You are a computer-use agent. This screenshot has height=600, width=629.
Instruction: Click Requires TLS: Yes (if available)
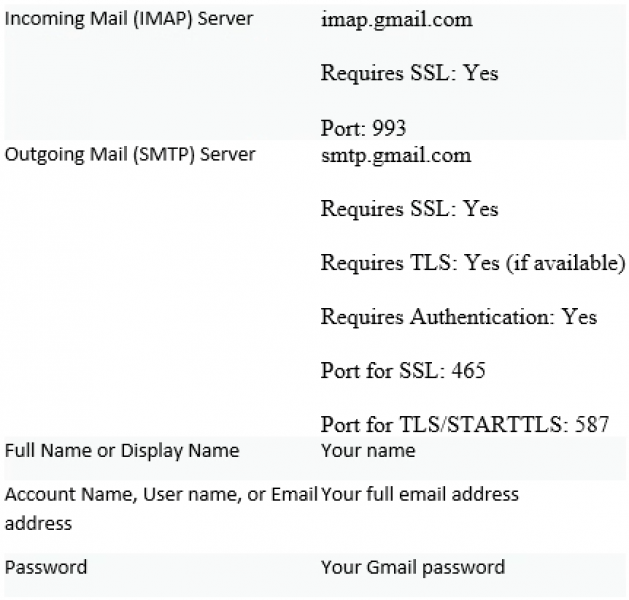click(473, 263)
